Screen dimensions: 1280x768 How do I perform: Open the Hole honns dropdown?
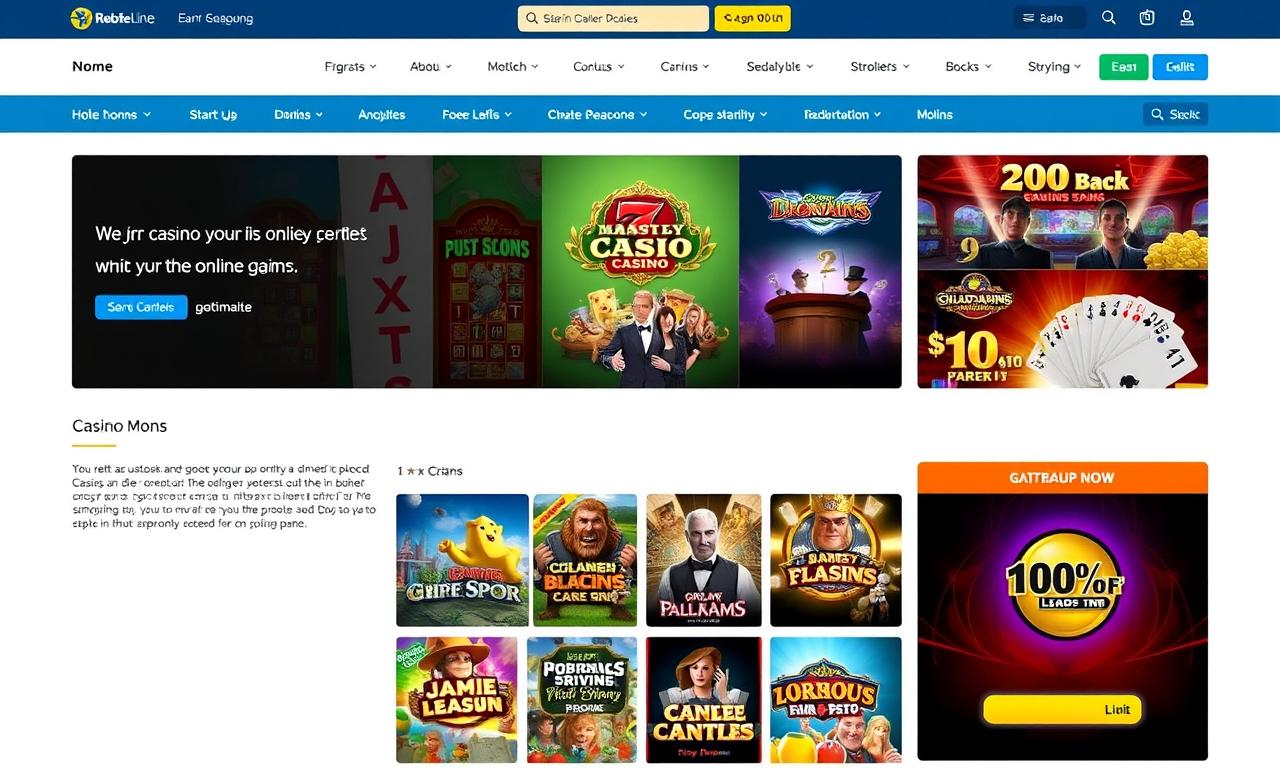point(111,114)
